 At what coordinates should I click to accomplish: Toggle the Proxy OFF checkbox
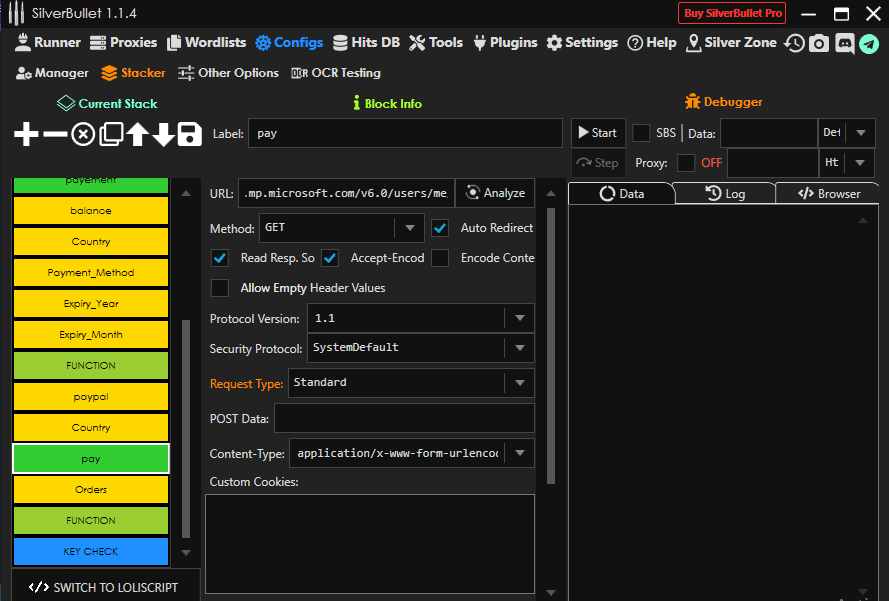click(686, 163)
